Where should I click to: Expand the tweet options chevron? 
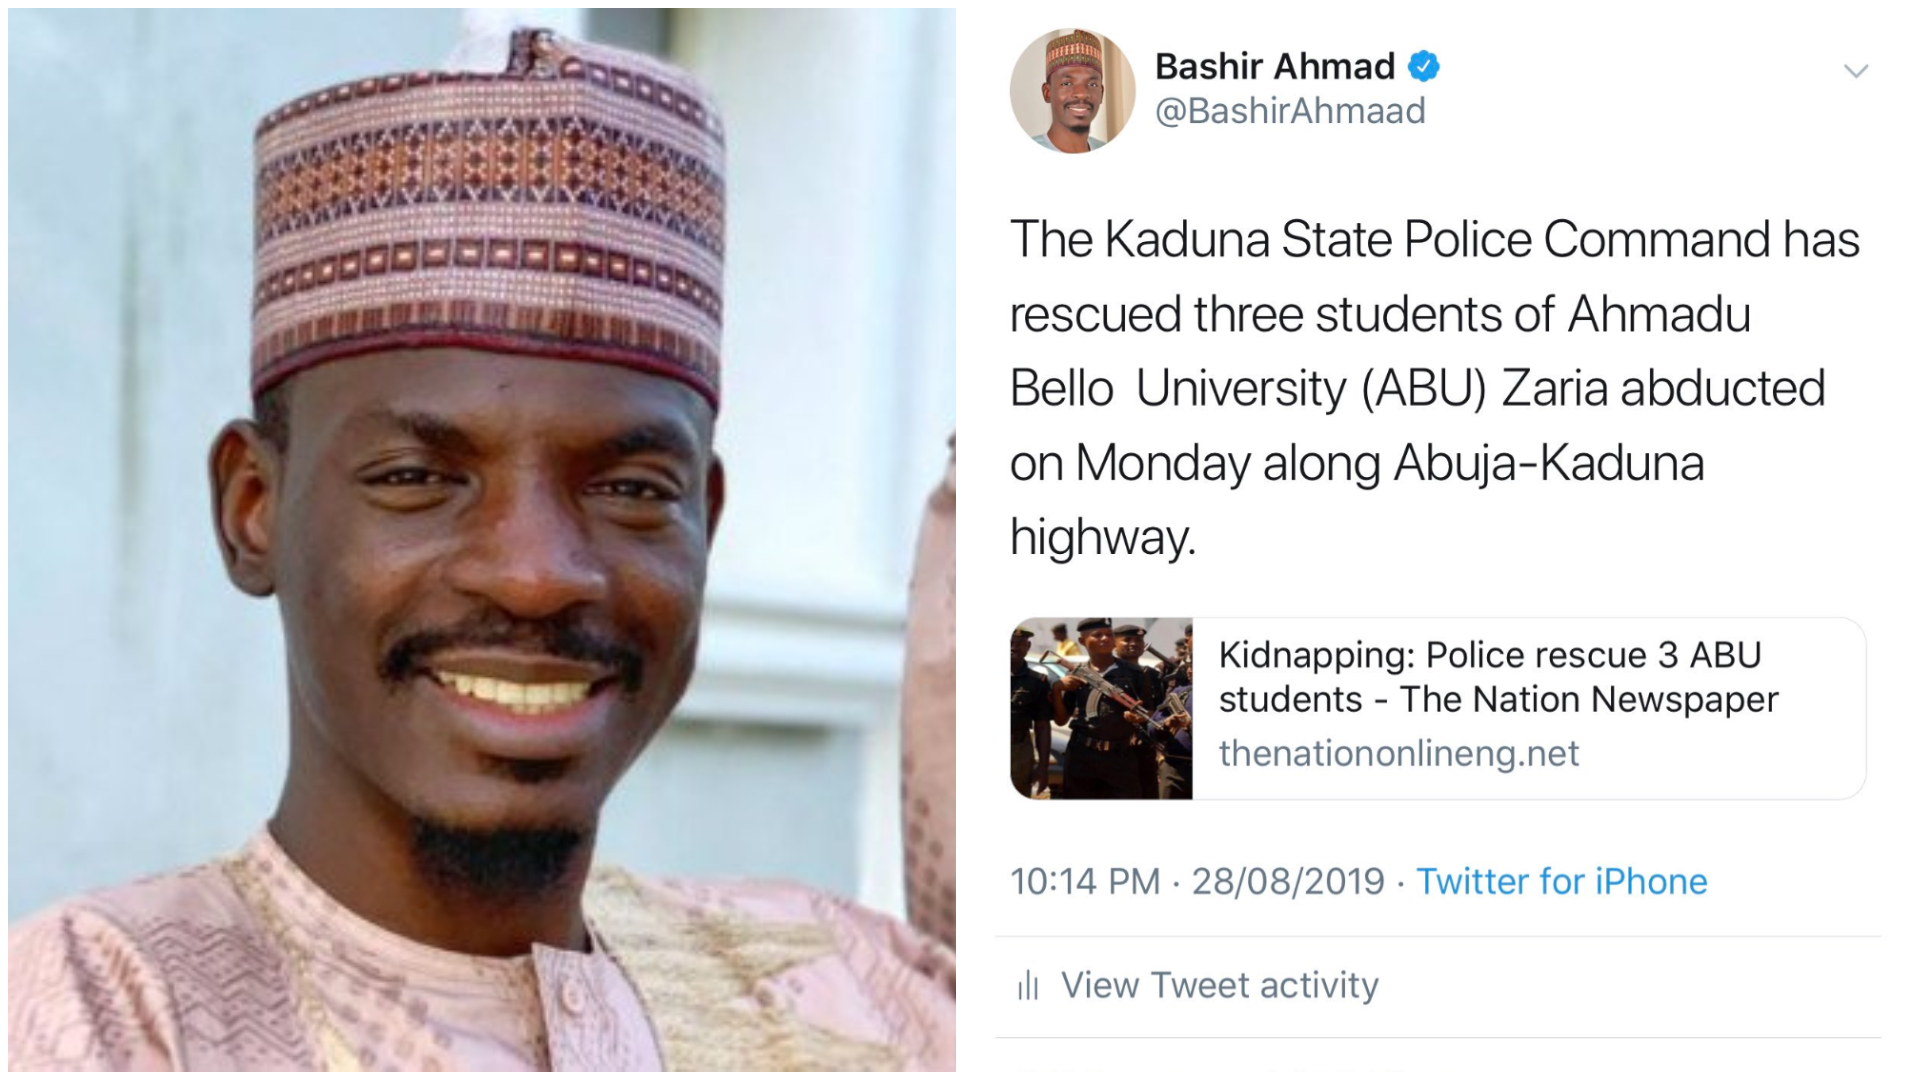[1856, 71]
